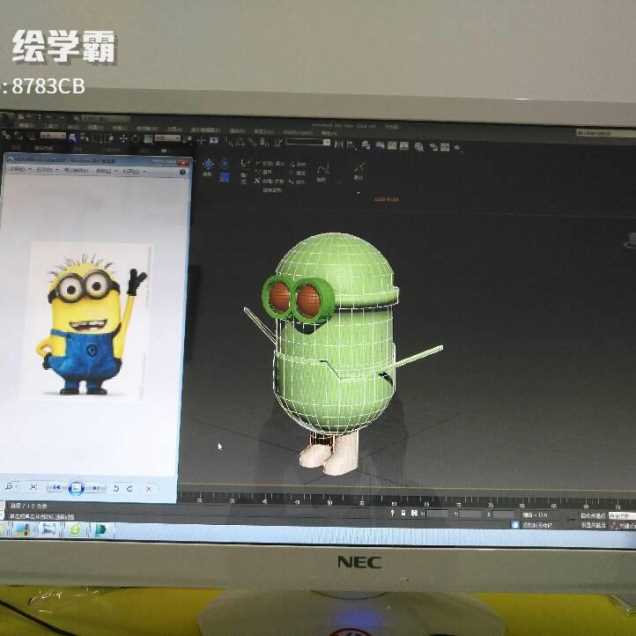
Task: Delete the image in Photo Viewer
Action: (x=148, y=489)
